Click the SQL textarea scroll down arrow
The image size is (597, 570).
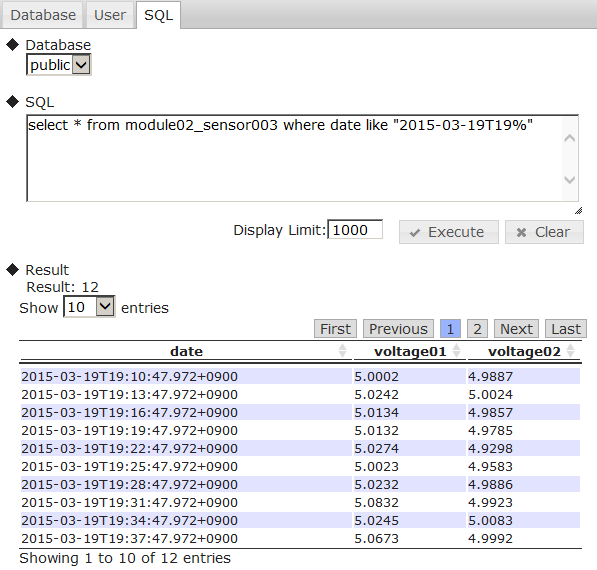570,180
